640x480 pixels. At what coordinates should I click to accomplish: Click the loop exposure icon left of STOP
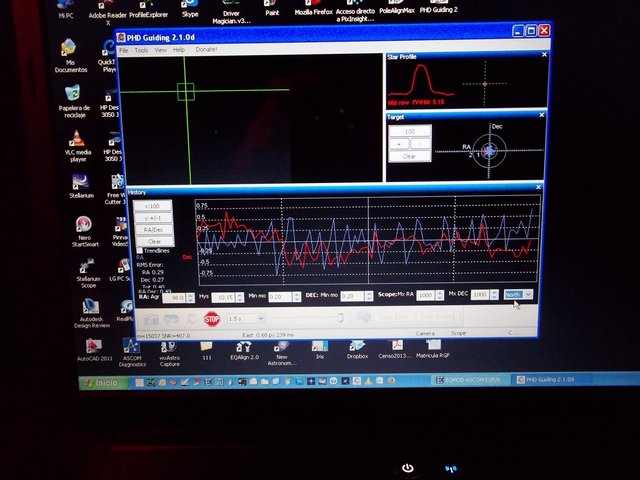(x=191, y=319)
